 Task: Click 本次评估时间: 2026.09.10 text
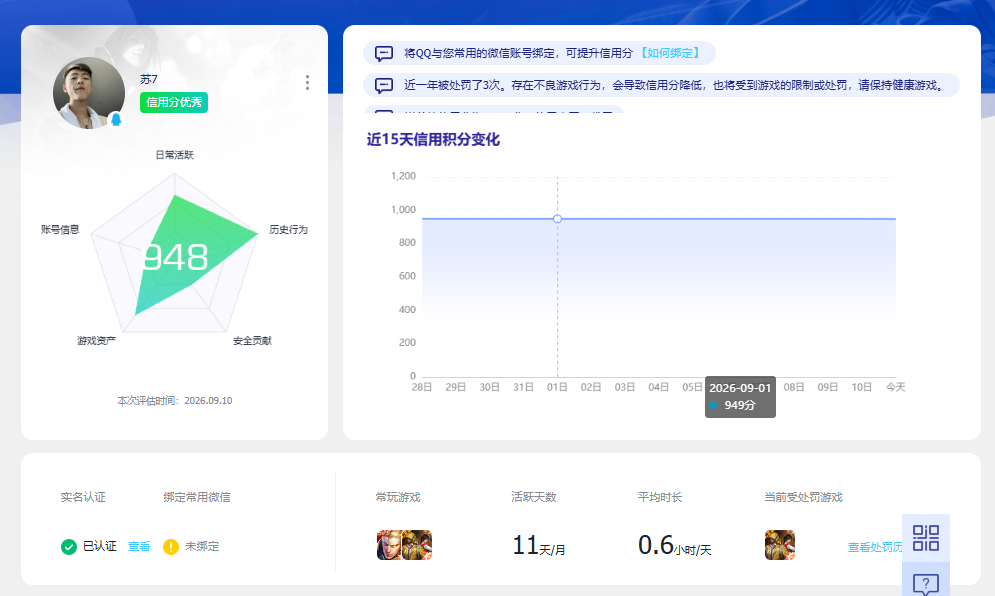coord(175,401)
